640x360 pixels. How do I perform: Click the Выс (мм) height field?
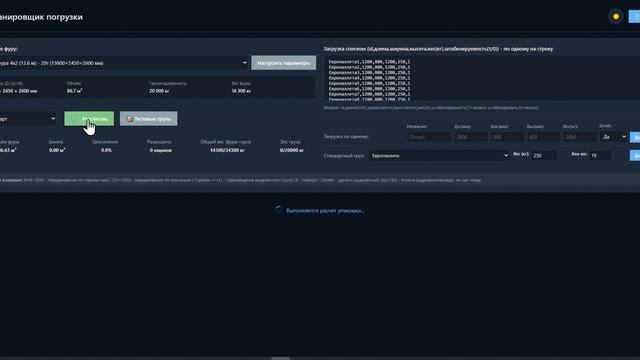pyautogui.click(x=544, y=137)
